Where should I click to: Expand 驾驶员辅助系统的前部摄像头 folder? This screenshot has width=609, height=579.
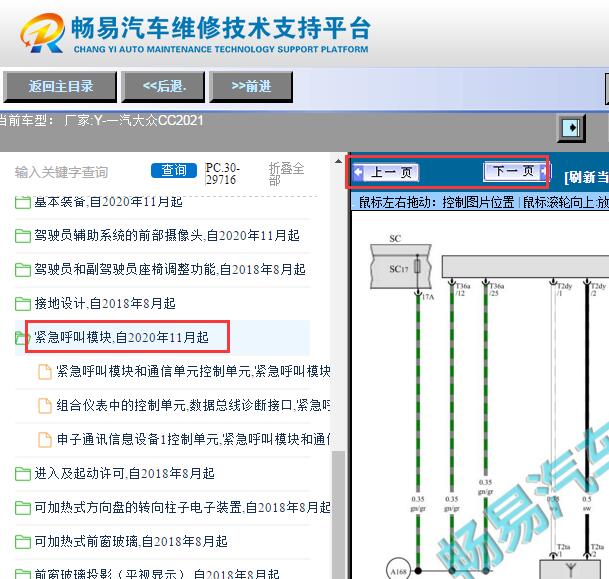[167, 235]
